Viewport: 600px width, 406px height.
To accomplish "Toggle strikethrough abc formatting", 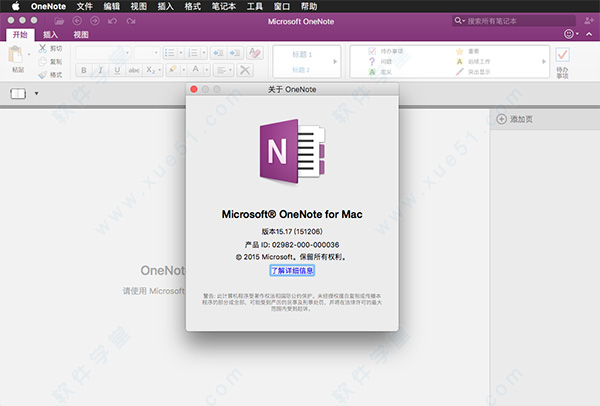I will pos(134,70).
